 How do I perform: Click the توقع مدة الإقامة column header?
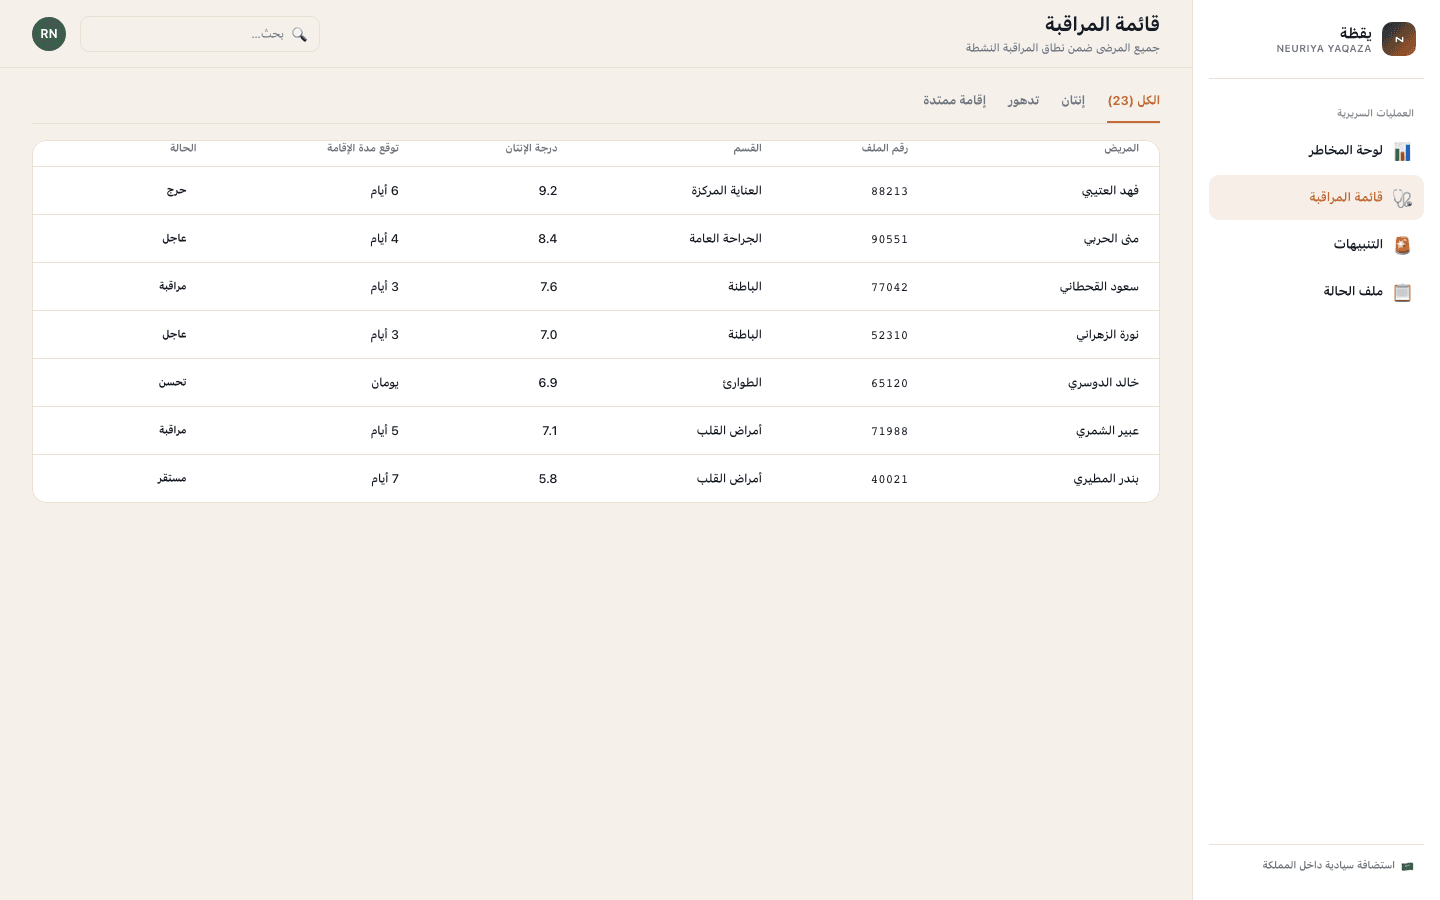pos(363,148)
